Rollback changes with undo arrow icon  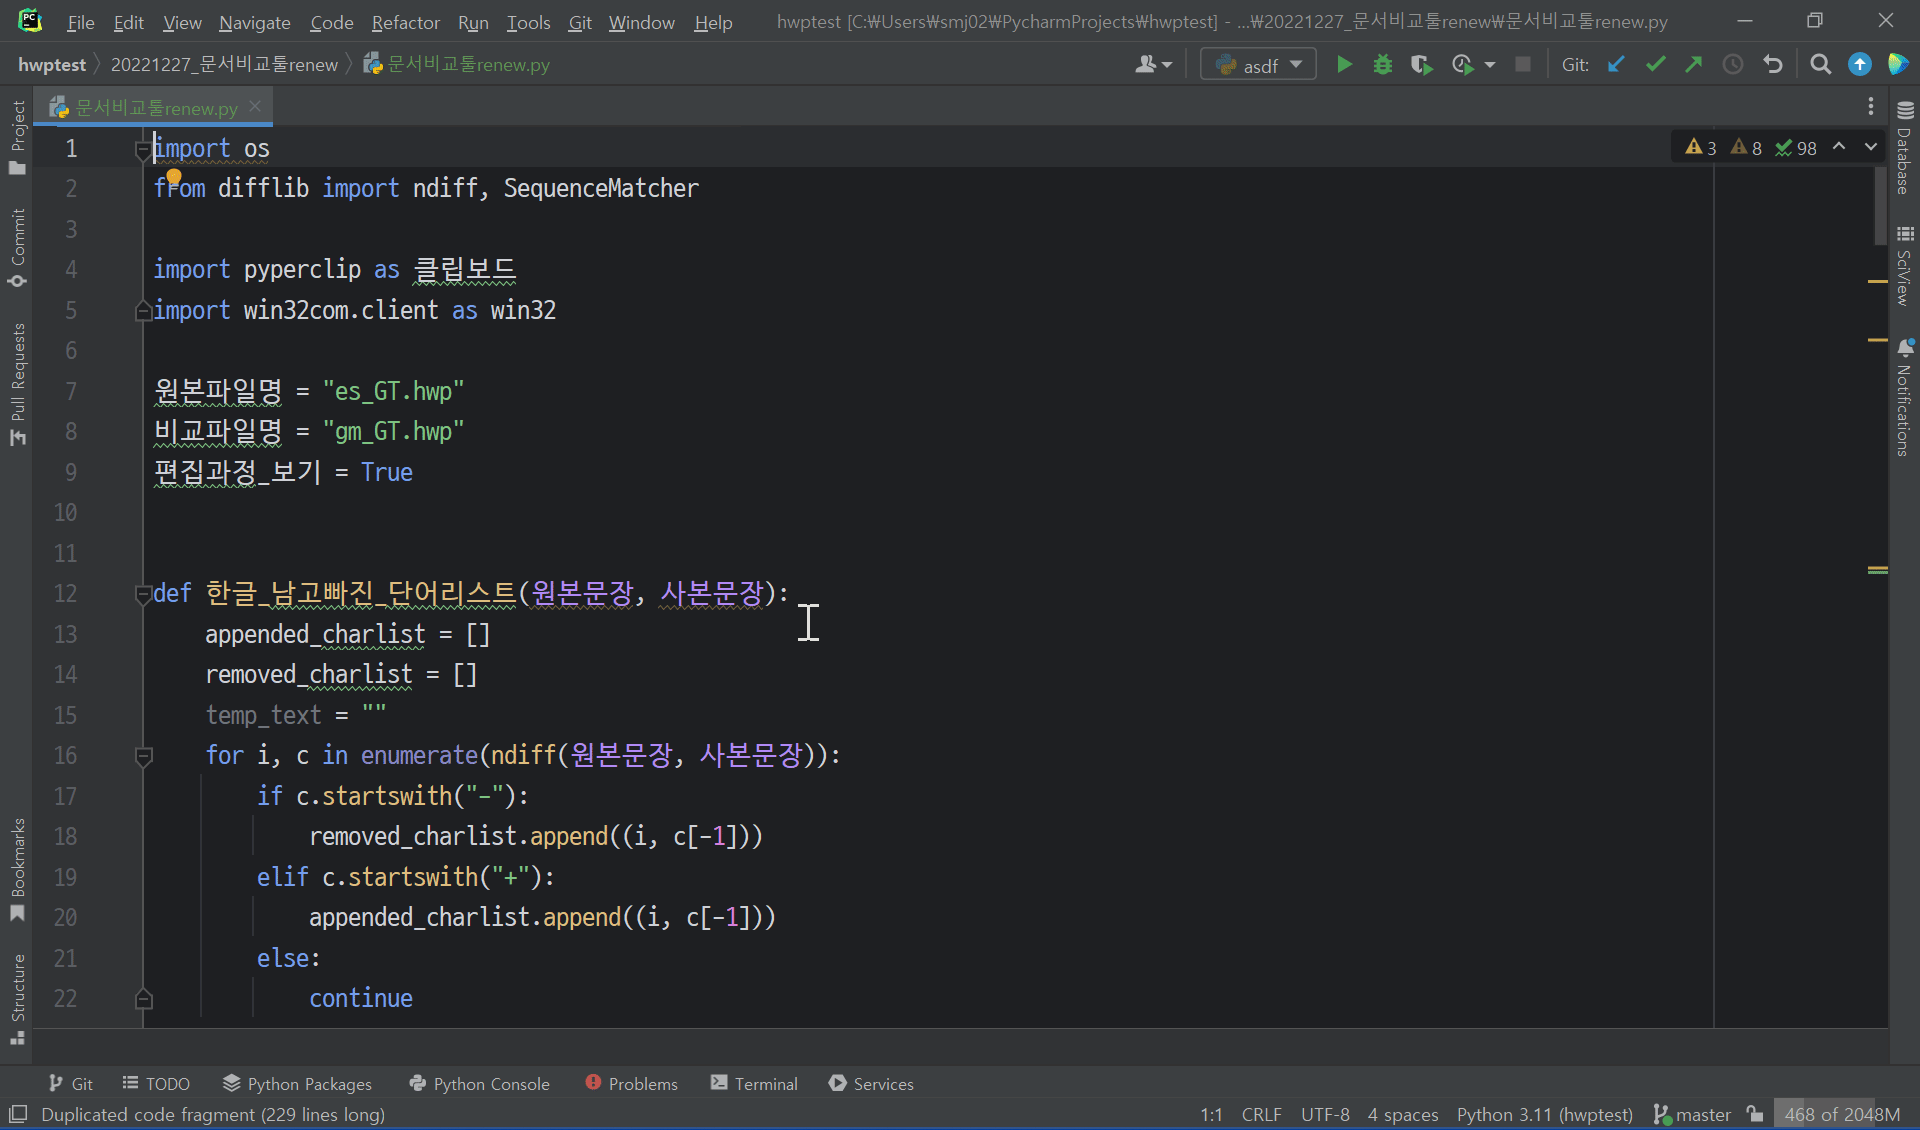click(1773, 65)
